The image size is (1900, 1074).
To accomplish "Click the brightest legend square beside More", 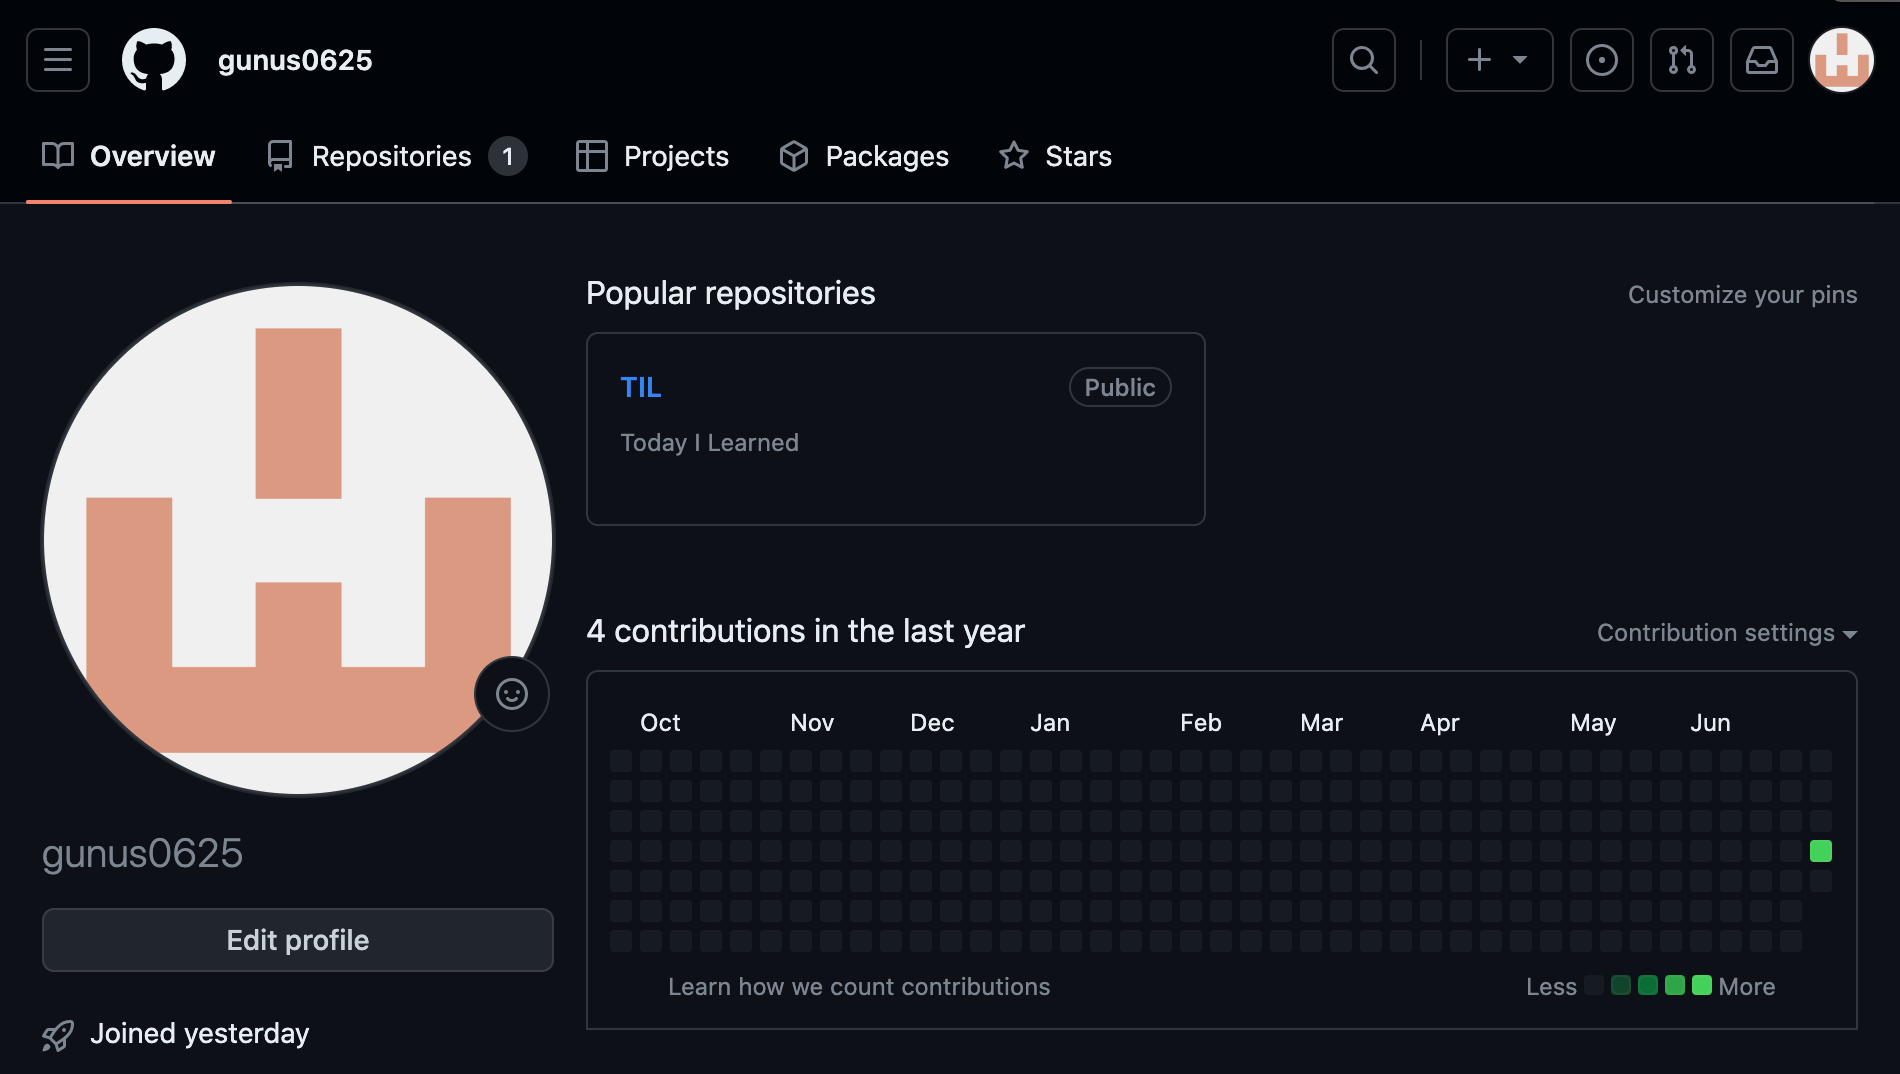I will pos(1702,985).
